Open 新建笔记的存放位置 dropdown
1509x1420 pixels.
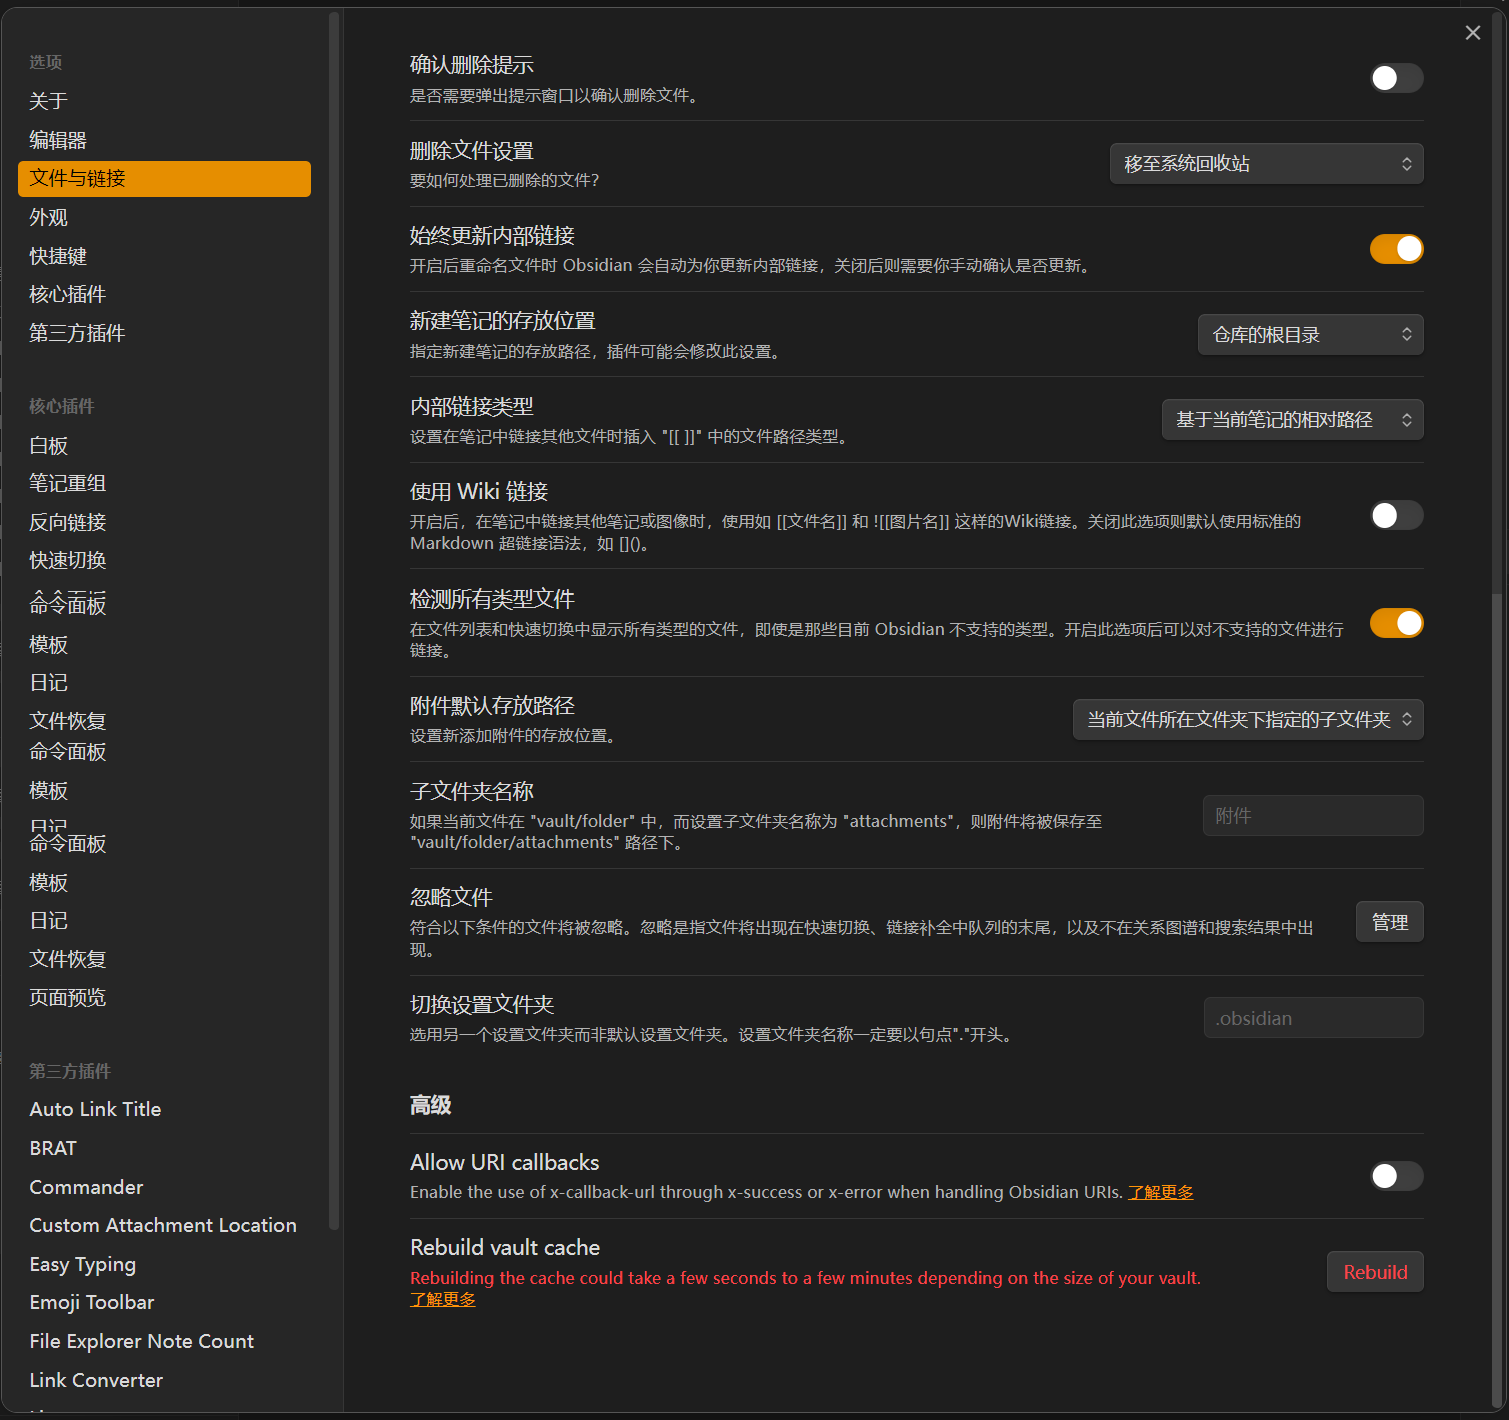tap(1310, 335)
